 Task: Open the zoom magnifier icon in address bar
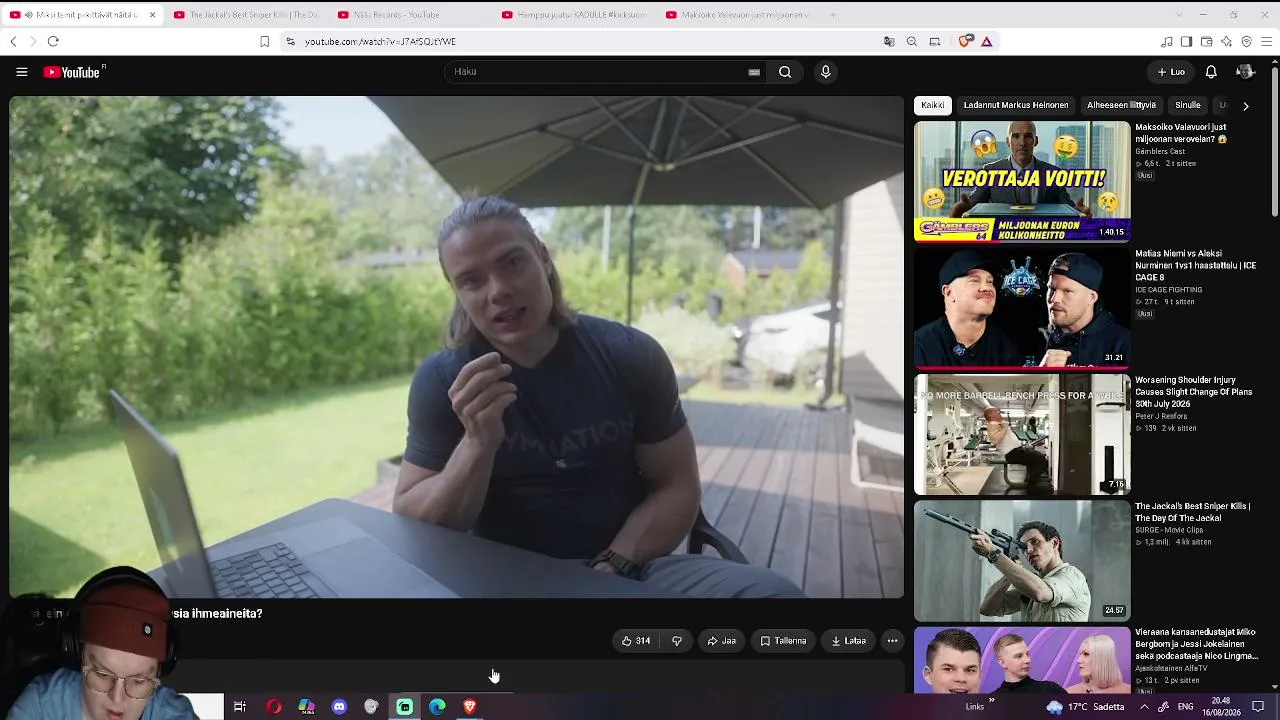click(x=912, y=42)
